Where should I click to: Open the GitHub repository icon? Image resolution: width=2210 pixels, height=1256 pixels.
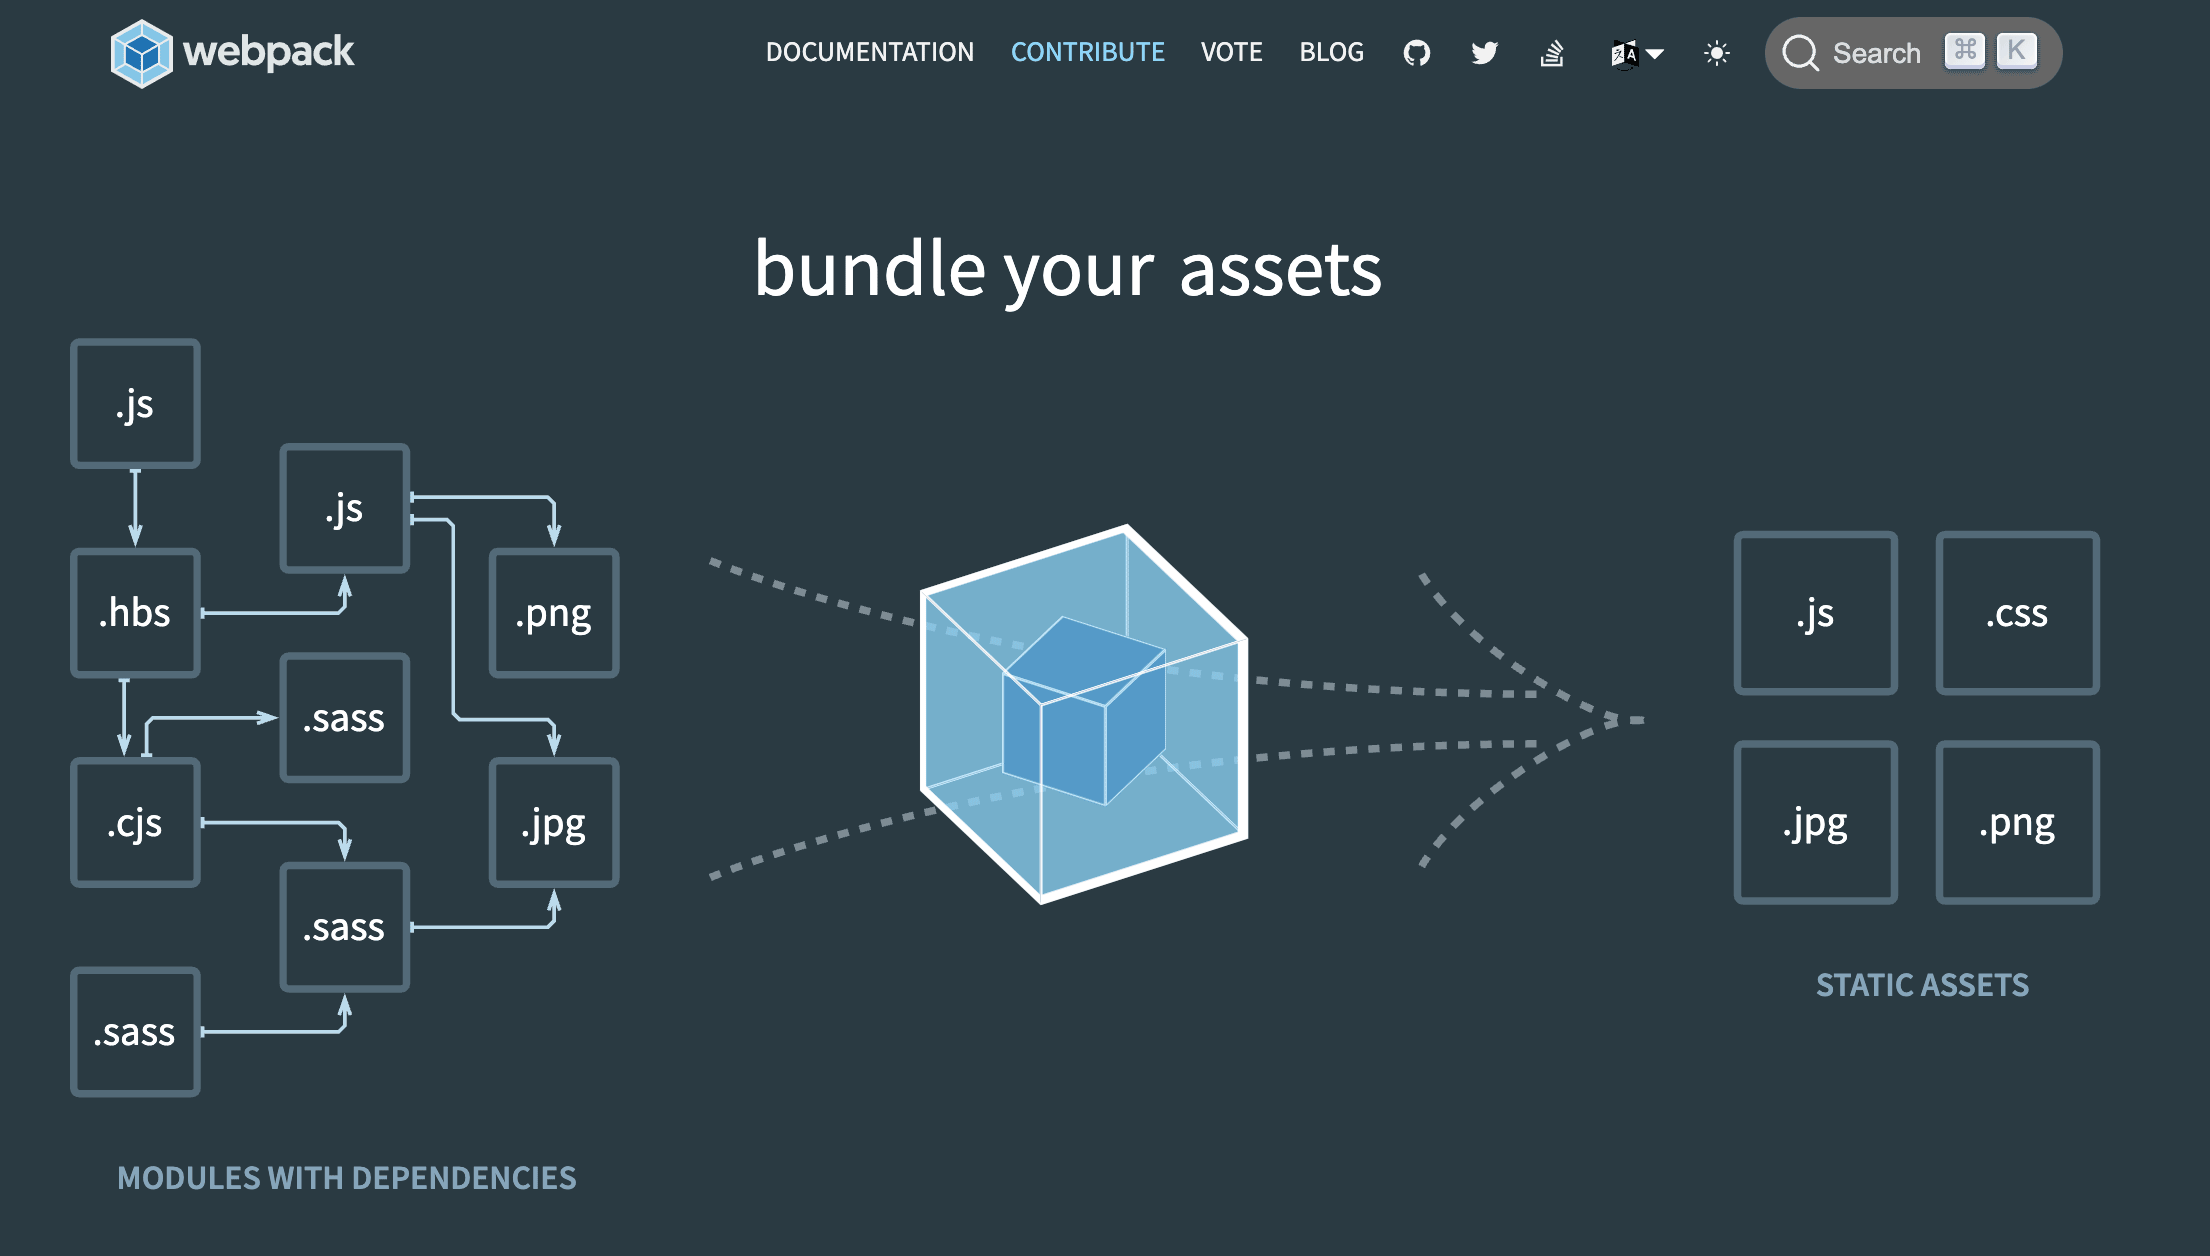coord(1413,53)
